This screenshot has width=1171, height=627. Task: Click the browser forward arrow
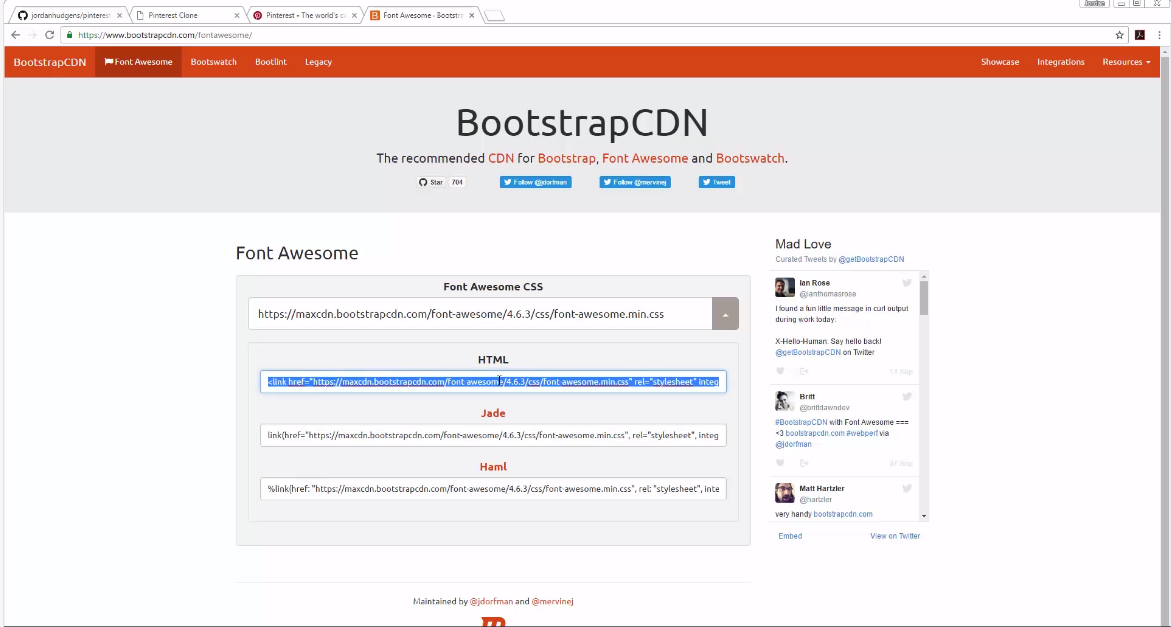(32, 35)
